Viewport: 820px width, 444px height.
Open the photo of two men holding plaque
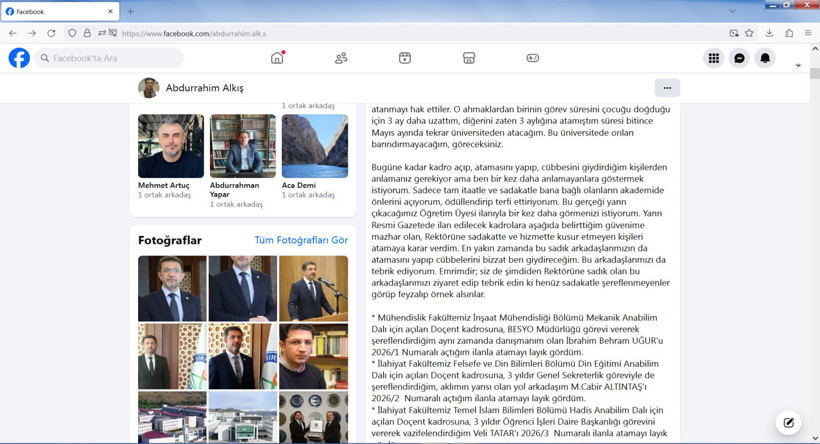(313, 417)
